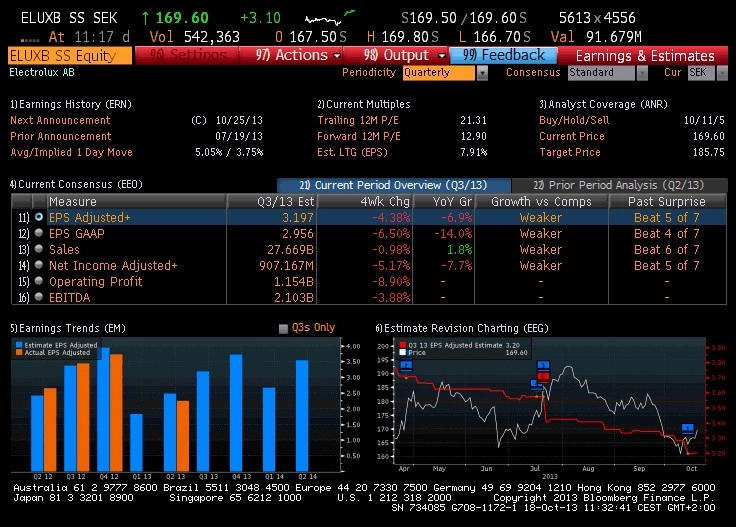Click the Standard consensus field

point(601,73)
